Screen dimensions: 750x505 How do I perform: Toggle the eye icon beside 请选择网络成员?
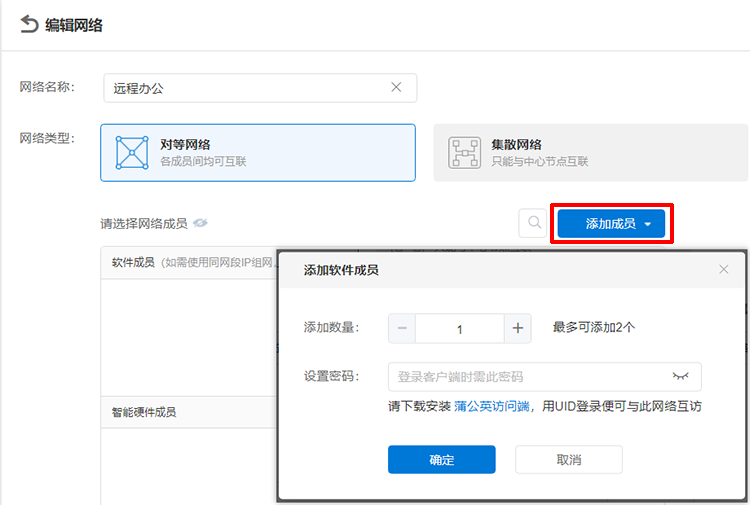(200, 223)
